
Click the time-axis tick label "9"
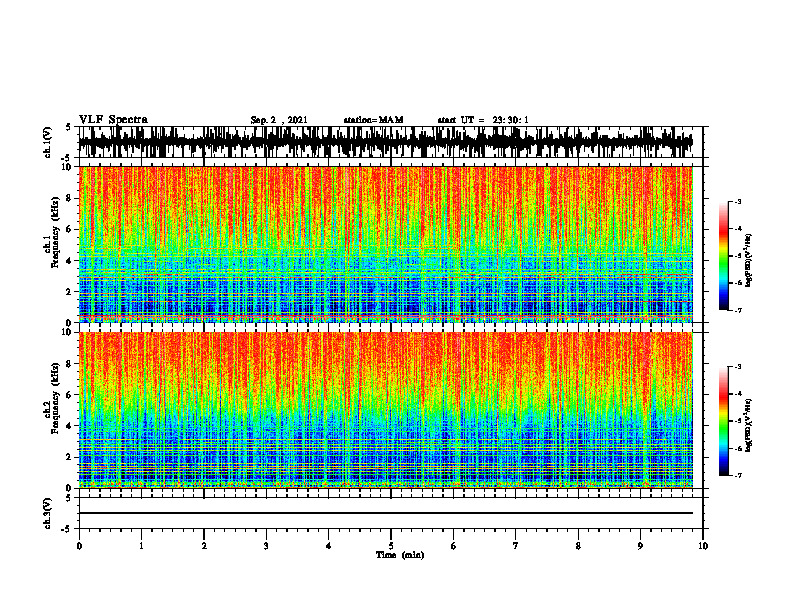[x=640, y=546]
